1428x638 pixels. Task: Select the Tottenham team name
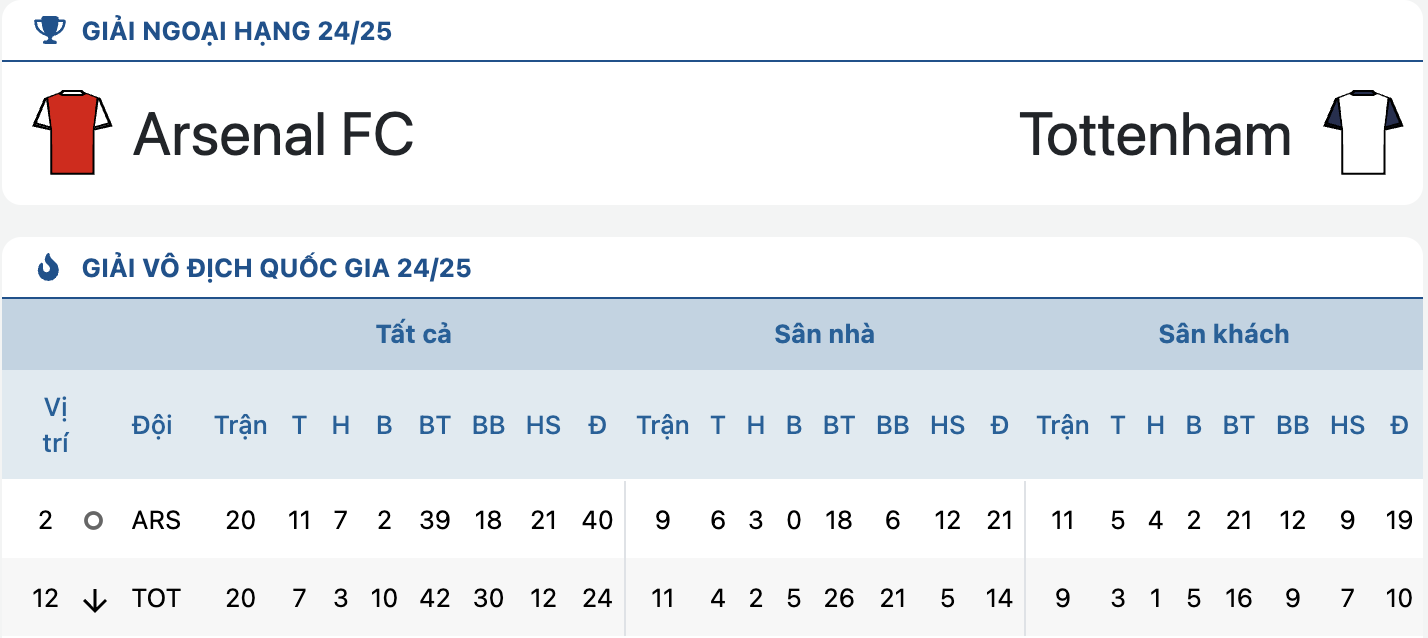(x=1155, y=134)
